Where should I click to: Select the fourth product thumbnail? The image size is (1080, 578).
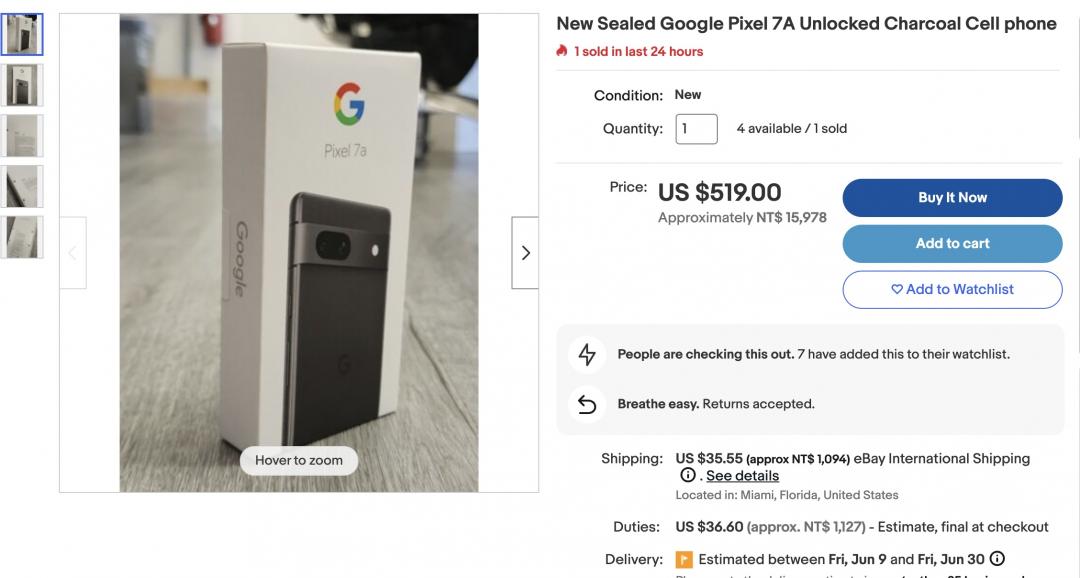pyautogui.click(x=22, y=186)
